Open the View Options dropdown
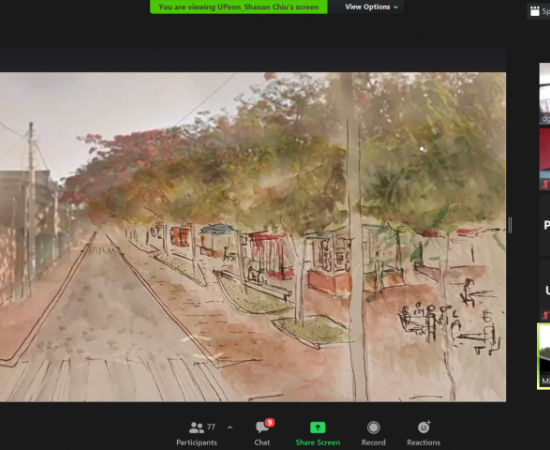 coord(371,7)
